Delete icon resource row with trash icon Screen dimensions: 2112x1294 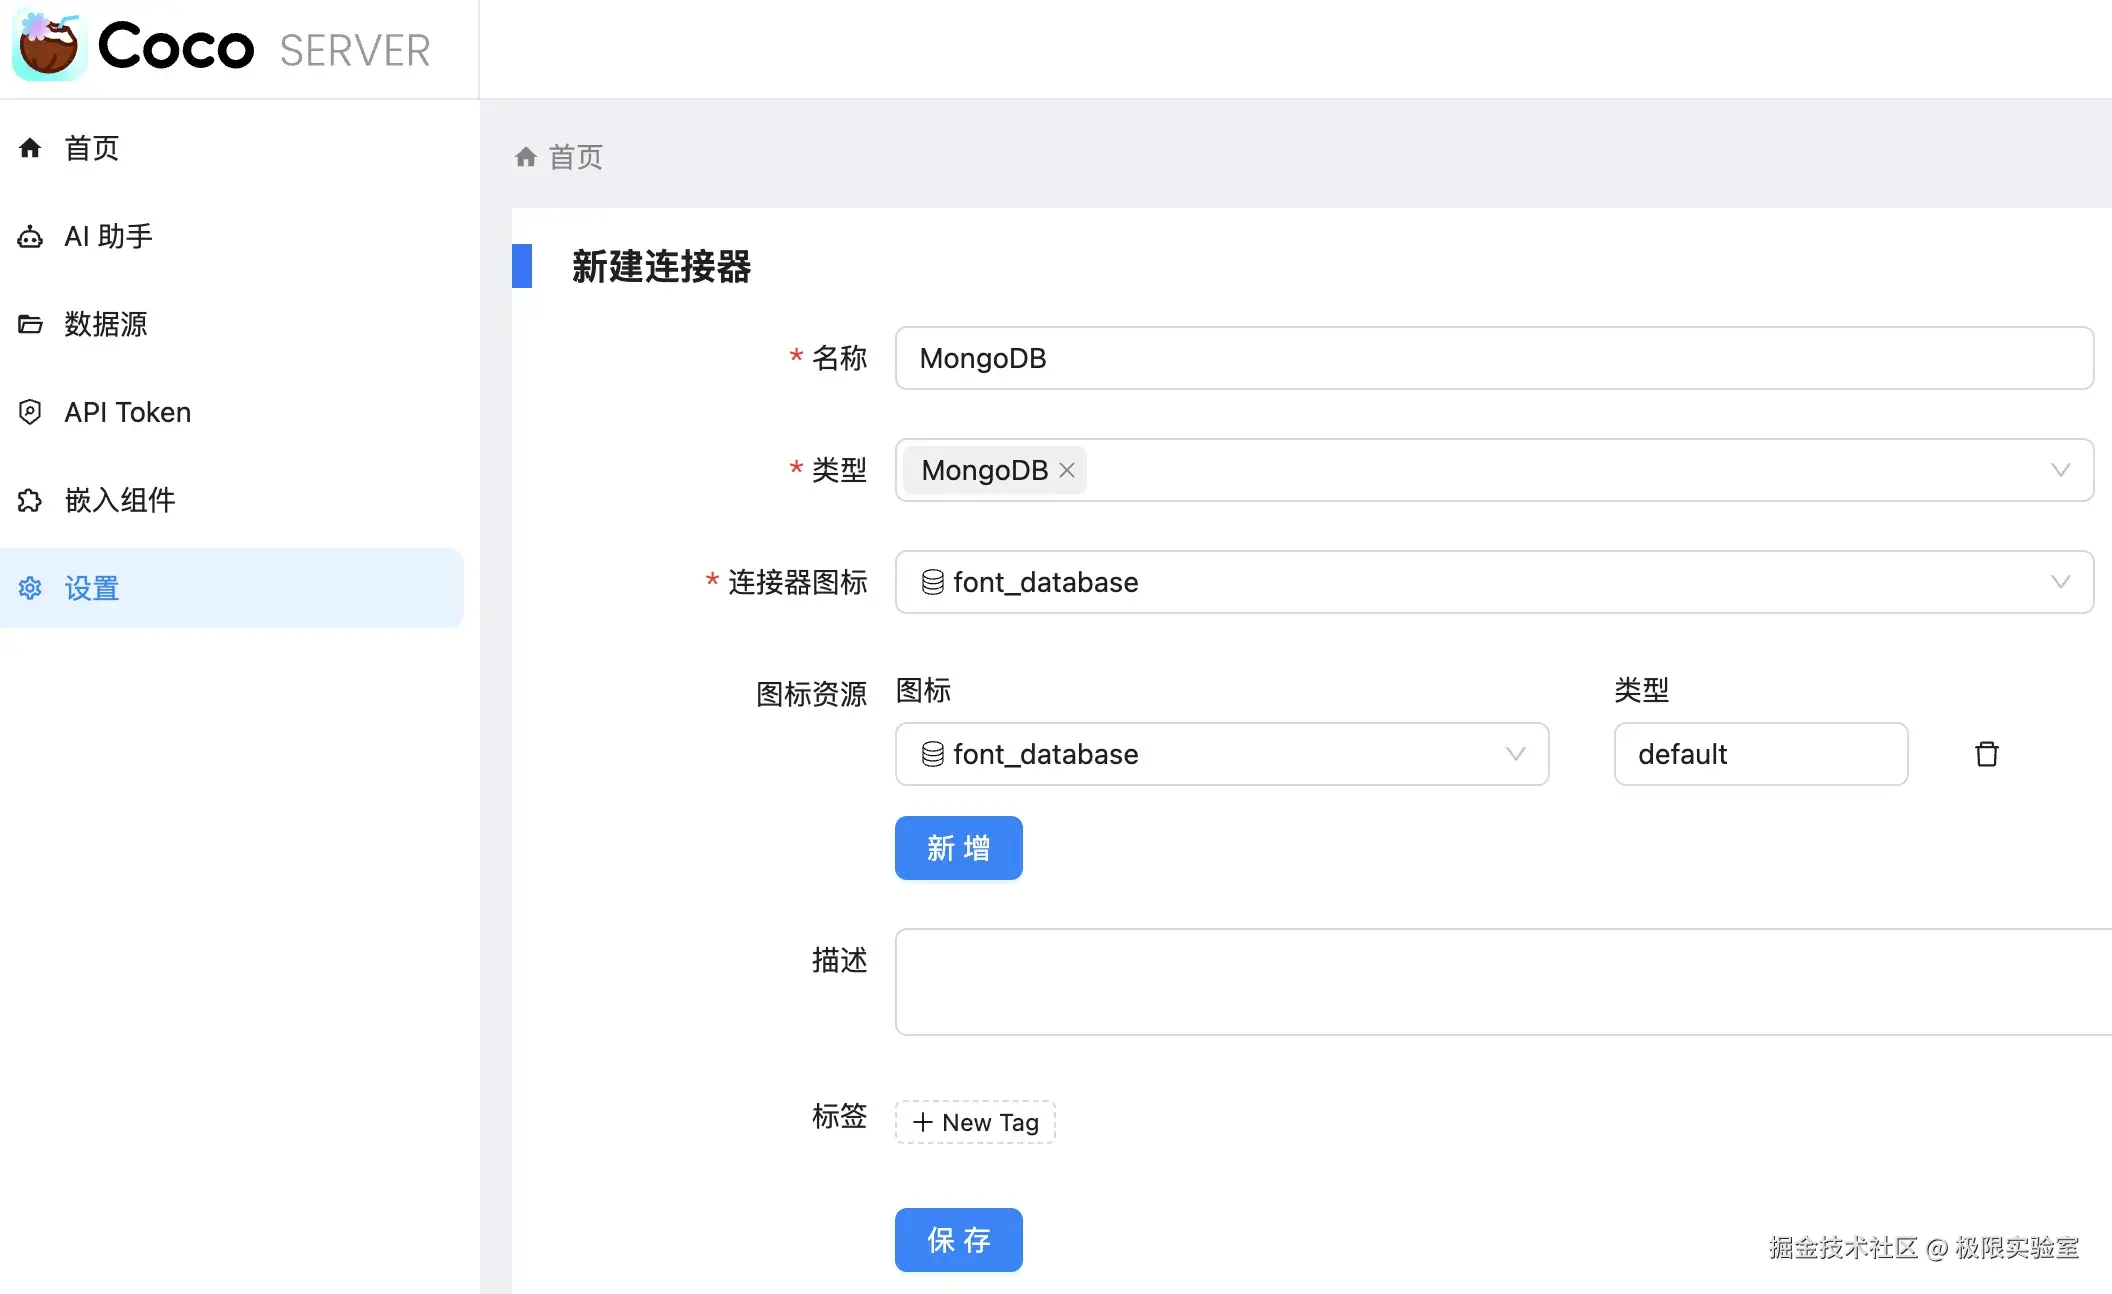click(x=1986, y=754)
